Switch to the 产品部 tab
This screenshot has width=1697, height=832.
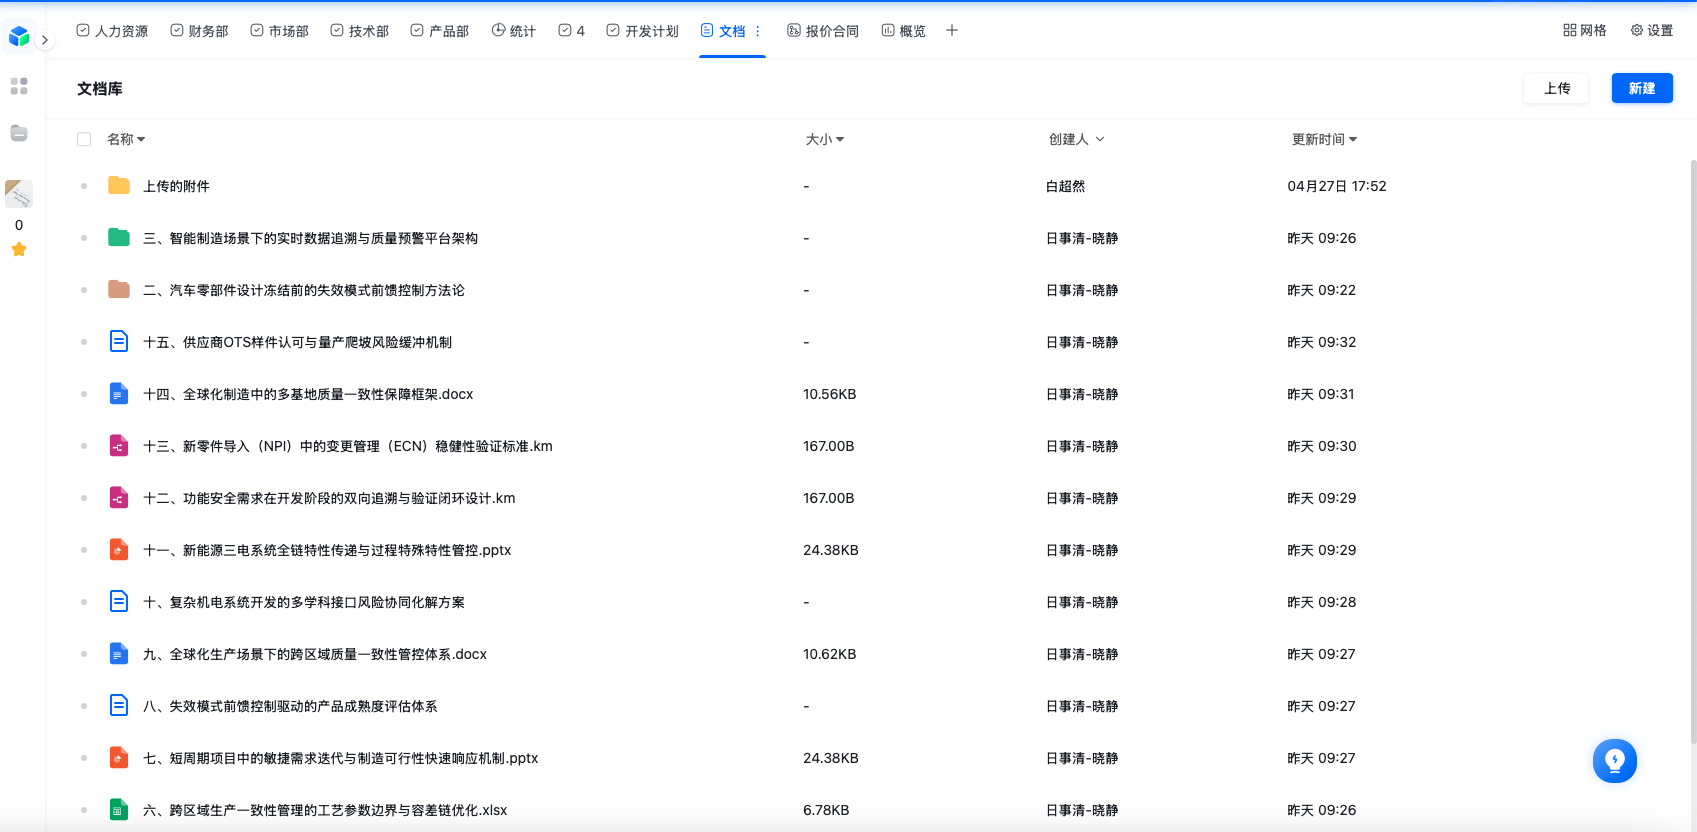tap(439, 31)
